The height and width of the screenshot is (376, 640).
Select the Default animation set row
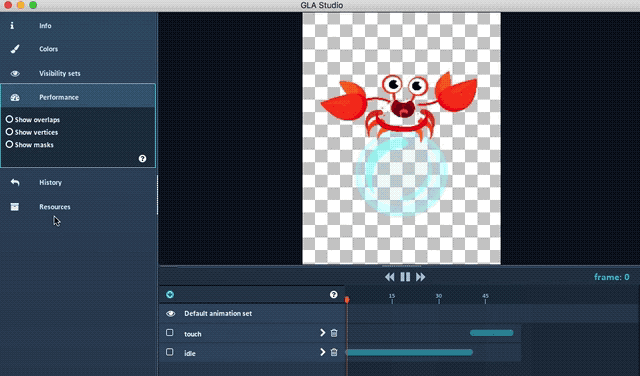coord(252,314)
